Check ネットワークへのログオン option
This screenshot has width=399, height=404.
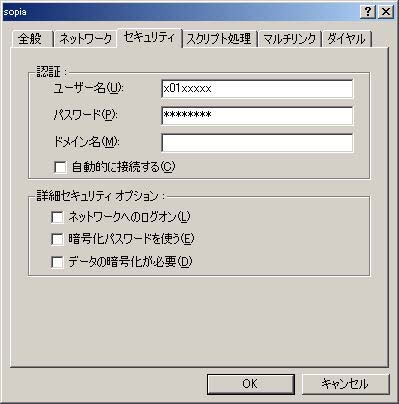(x=57, y=217)
